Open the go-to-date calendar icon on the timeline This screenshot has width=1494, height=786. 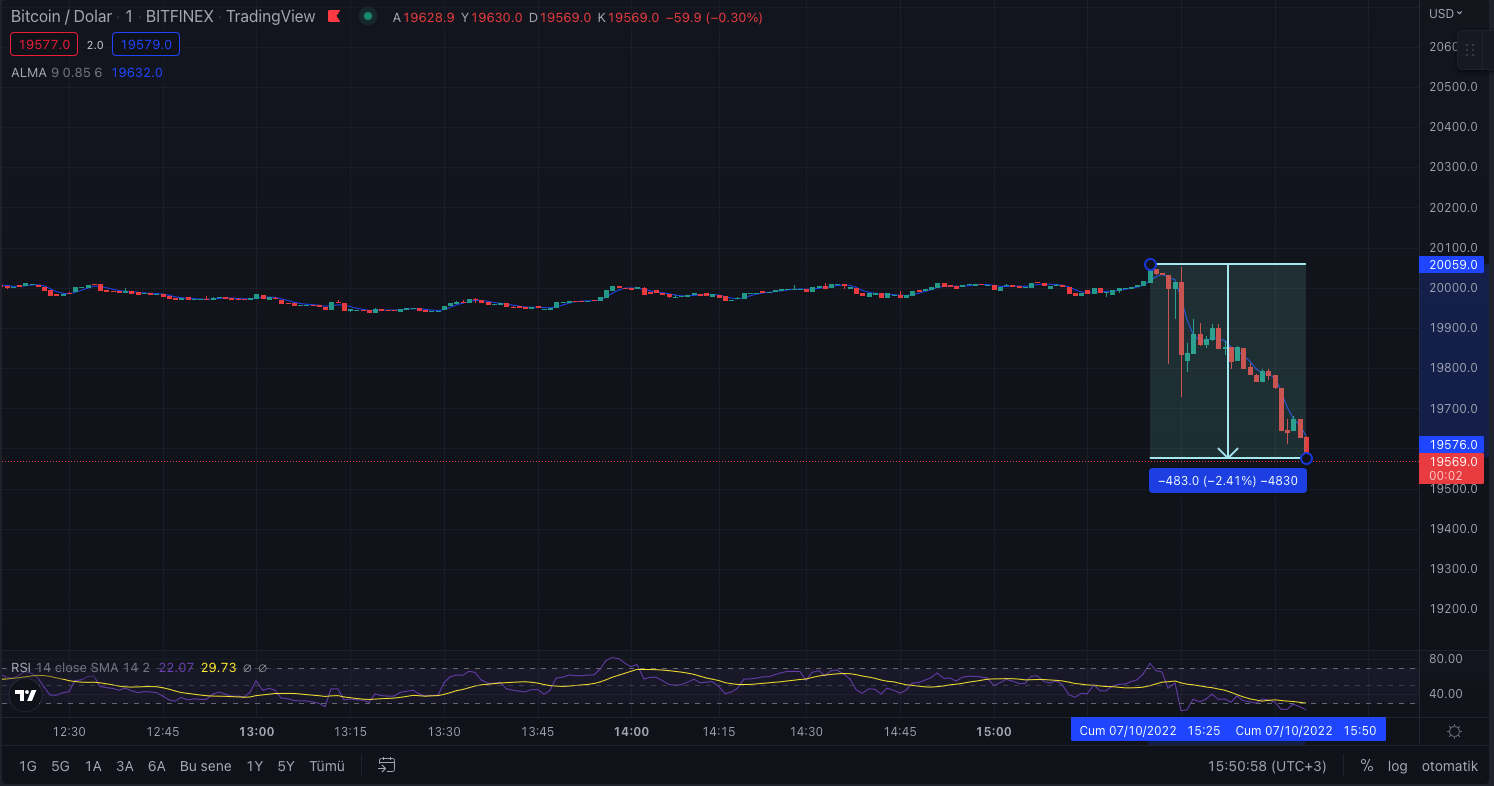[386, 765]
